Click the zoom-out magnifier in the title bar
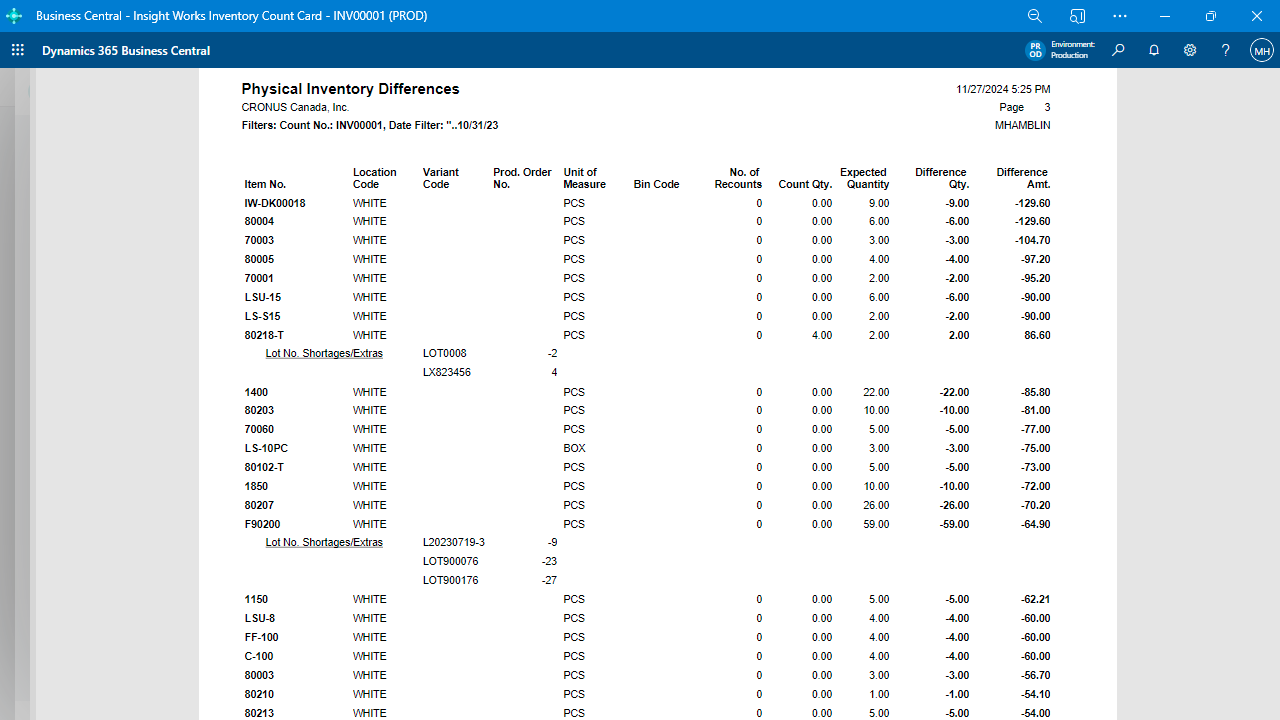Image resolution: width=1280 pixels, height=720 pixels. point(1035,16)
